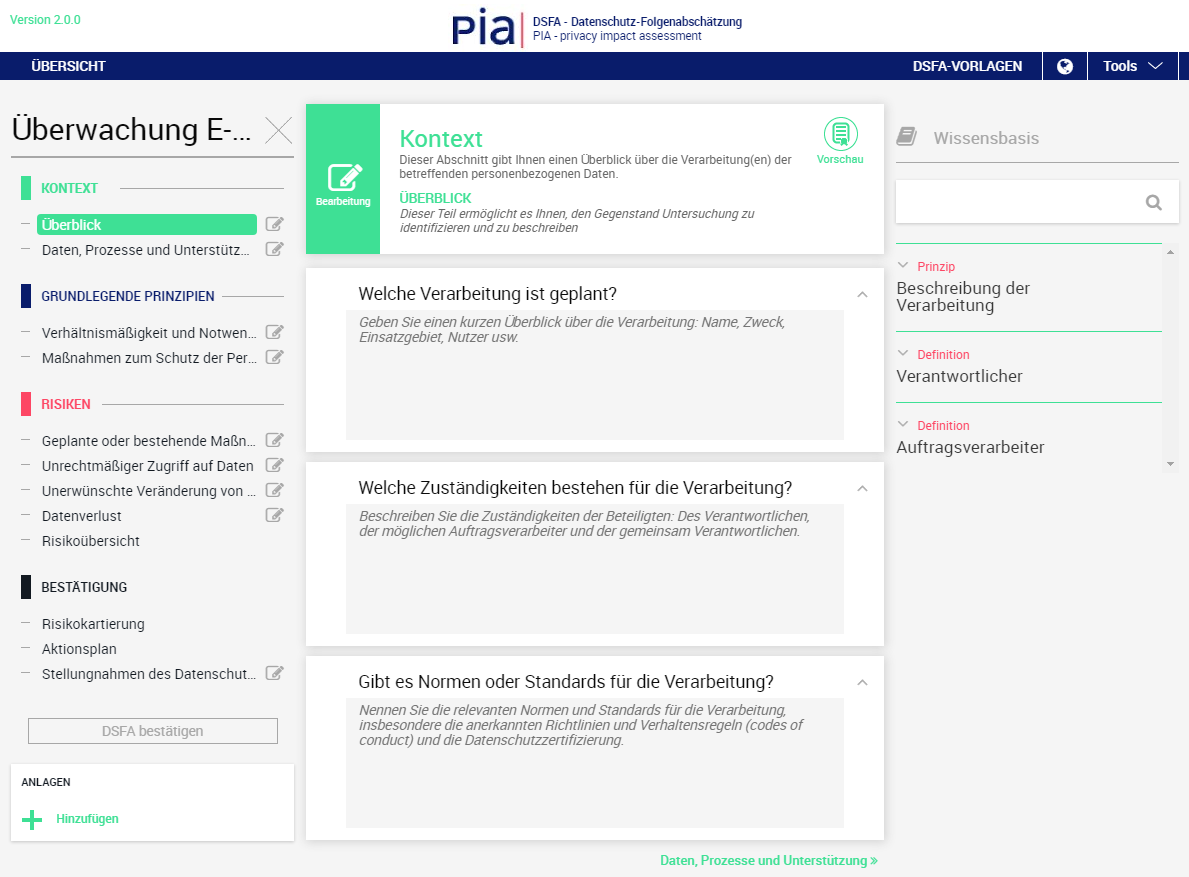The image size is (1189, 877).
Task: Open the Vorschau preview icon
Action: click(x=840, y=134)
